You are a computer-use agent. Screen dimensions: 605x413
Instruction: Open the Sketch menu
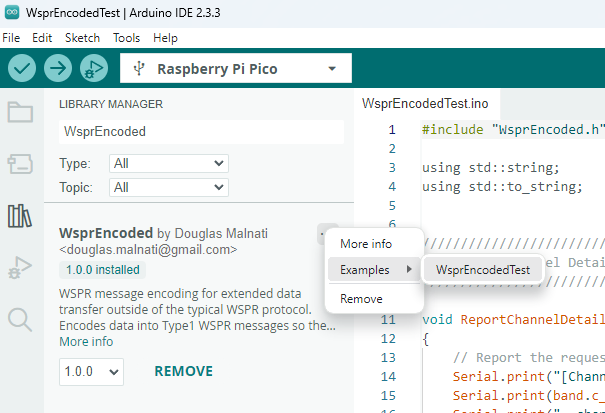pos(82,38)
